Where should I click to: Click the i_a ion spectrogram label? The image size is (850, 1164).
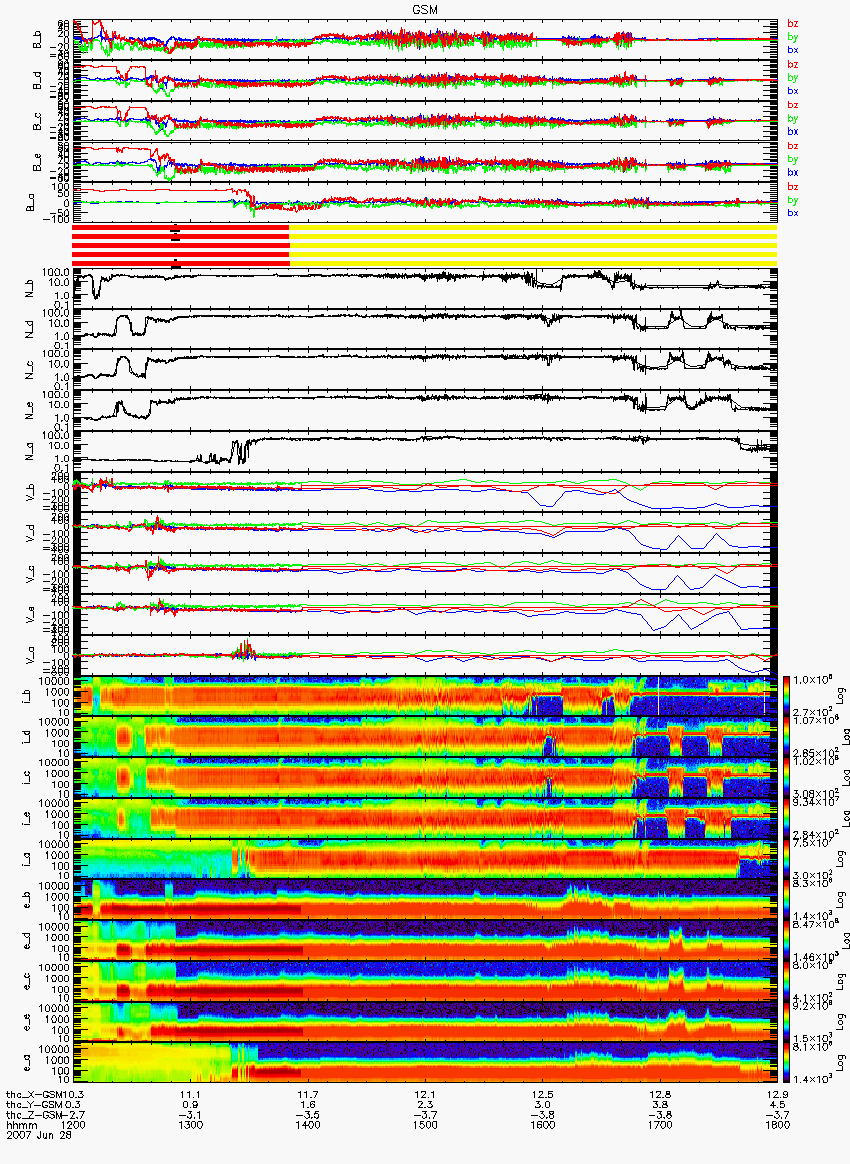tap(27, 859)
